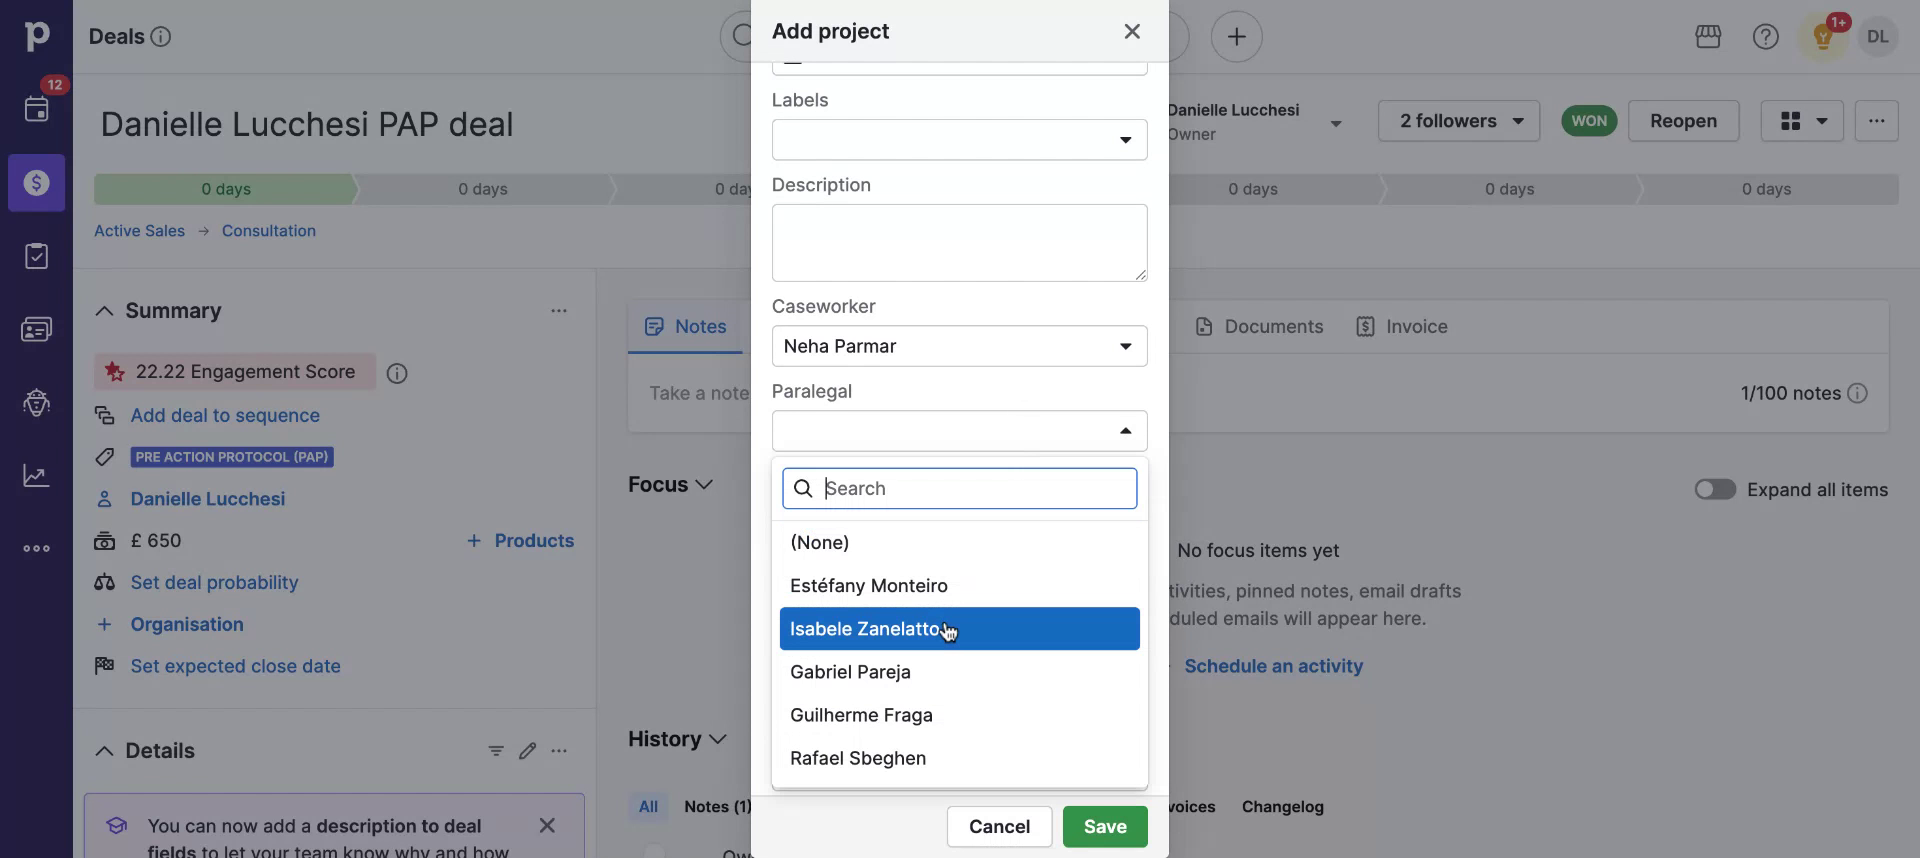Click the quick add plus button

(x=1236, y=37)
